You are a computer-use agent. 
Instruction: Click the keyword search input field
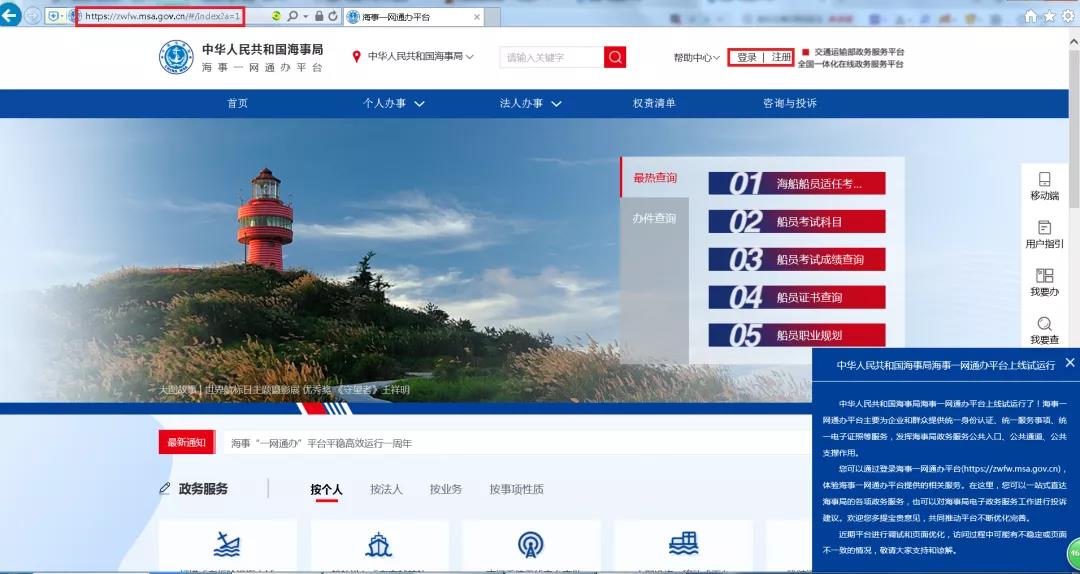pos(551,57)
